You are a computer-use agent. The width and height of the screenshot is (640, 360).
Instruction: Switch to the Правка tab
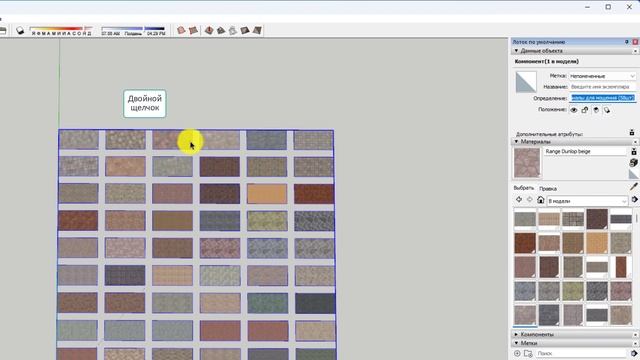pyautogui.click(x=548, y=189)
